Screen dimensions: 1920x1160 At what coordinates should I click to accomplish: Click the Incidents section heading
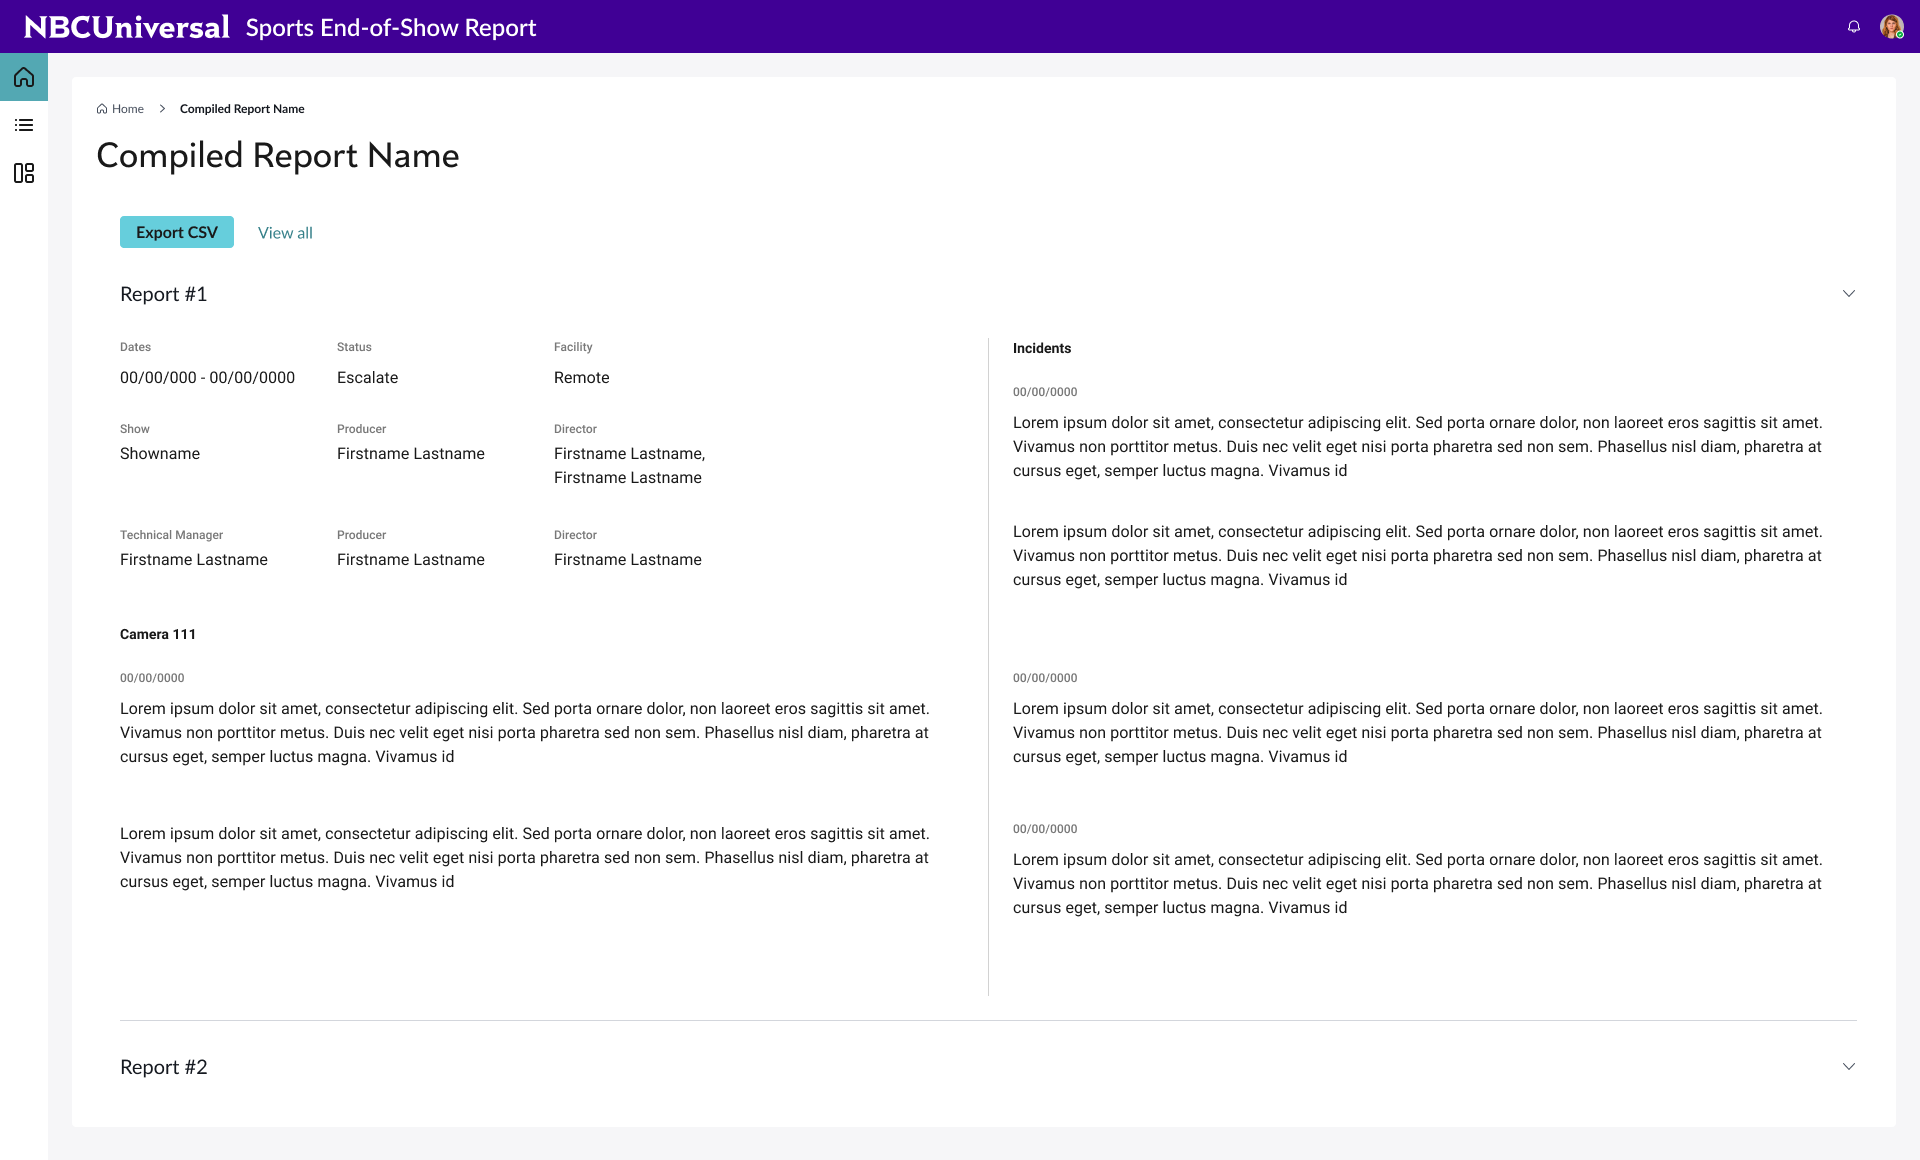[1042, 348]
